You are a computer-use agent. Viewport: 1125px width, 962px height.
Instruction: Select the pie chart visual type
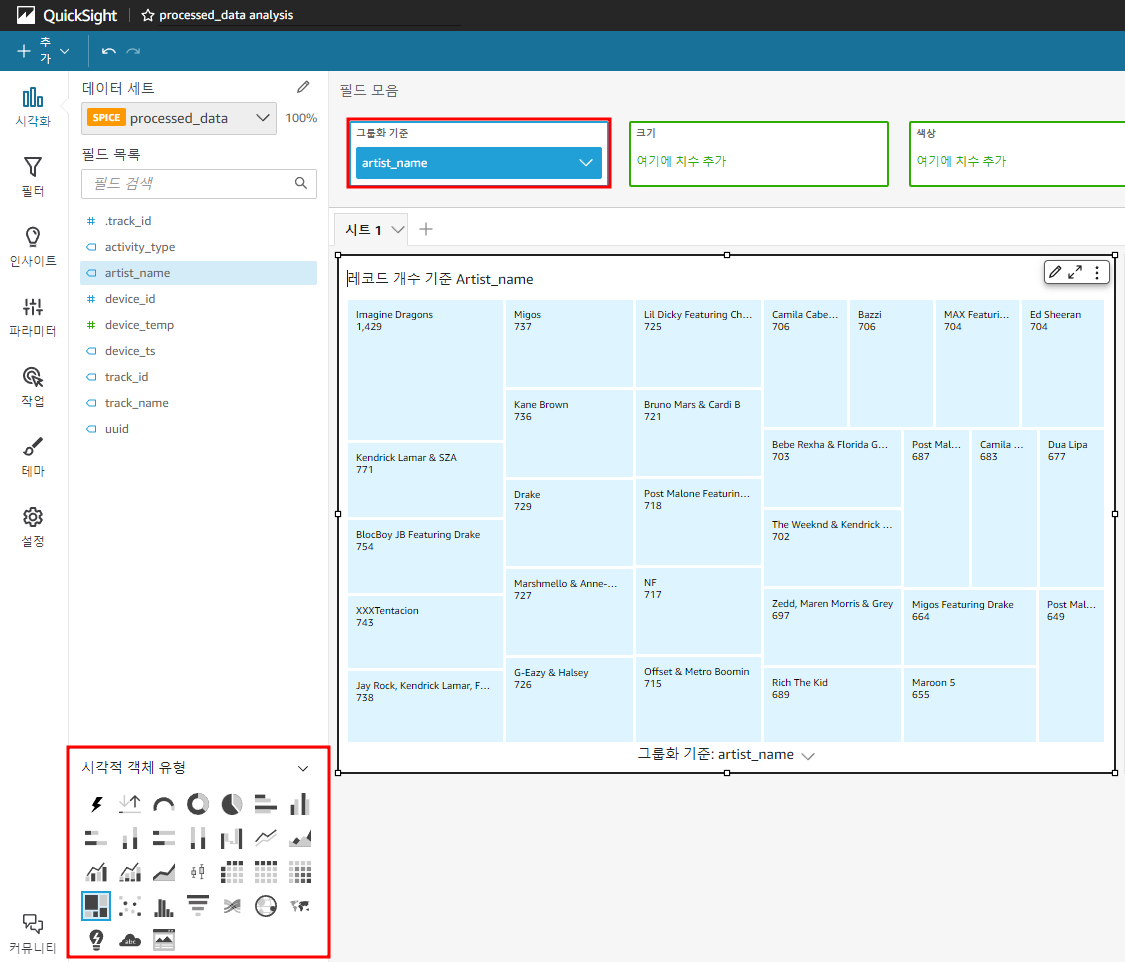[232, 804]
